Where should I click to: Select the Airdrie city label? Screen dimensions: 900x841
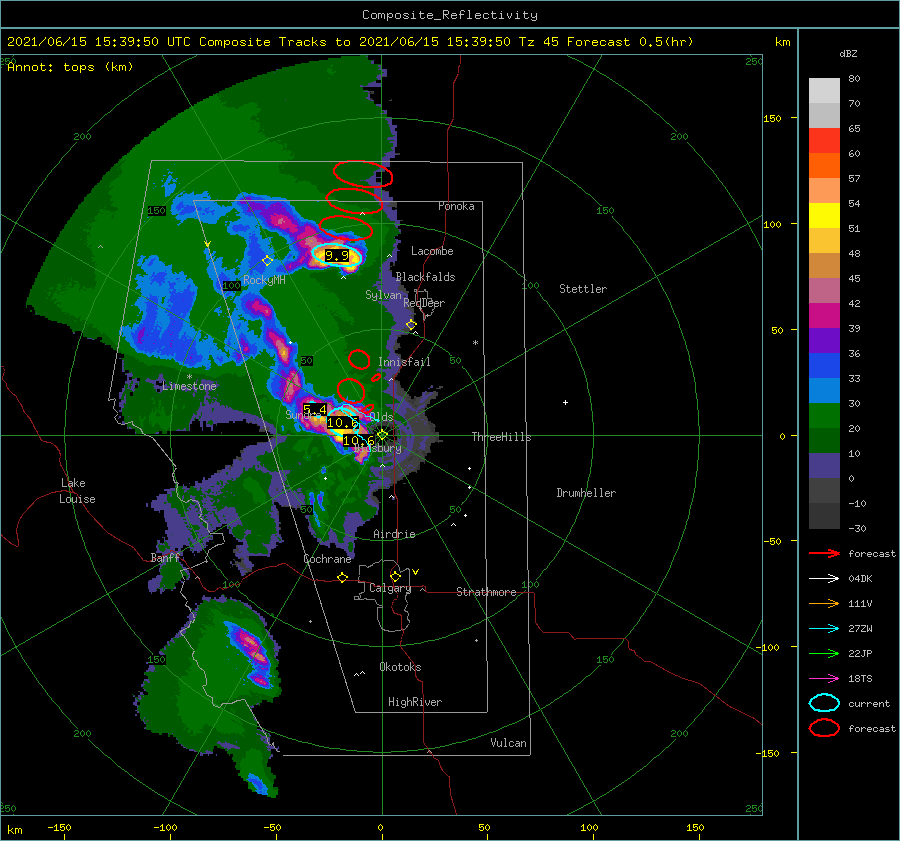point(394,534)
